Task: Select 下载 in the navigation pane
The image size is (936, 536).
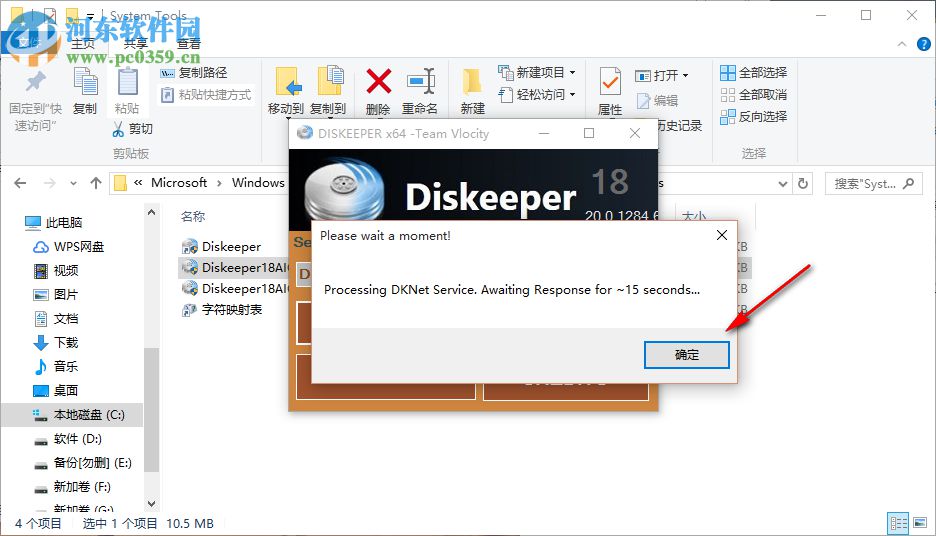Action: (x=56, y=342)
